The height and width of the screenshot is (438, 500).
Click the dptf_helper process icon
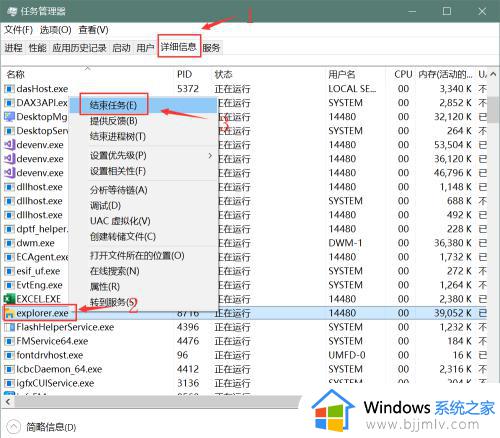coord(9,229)
